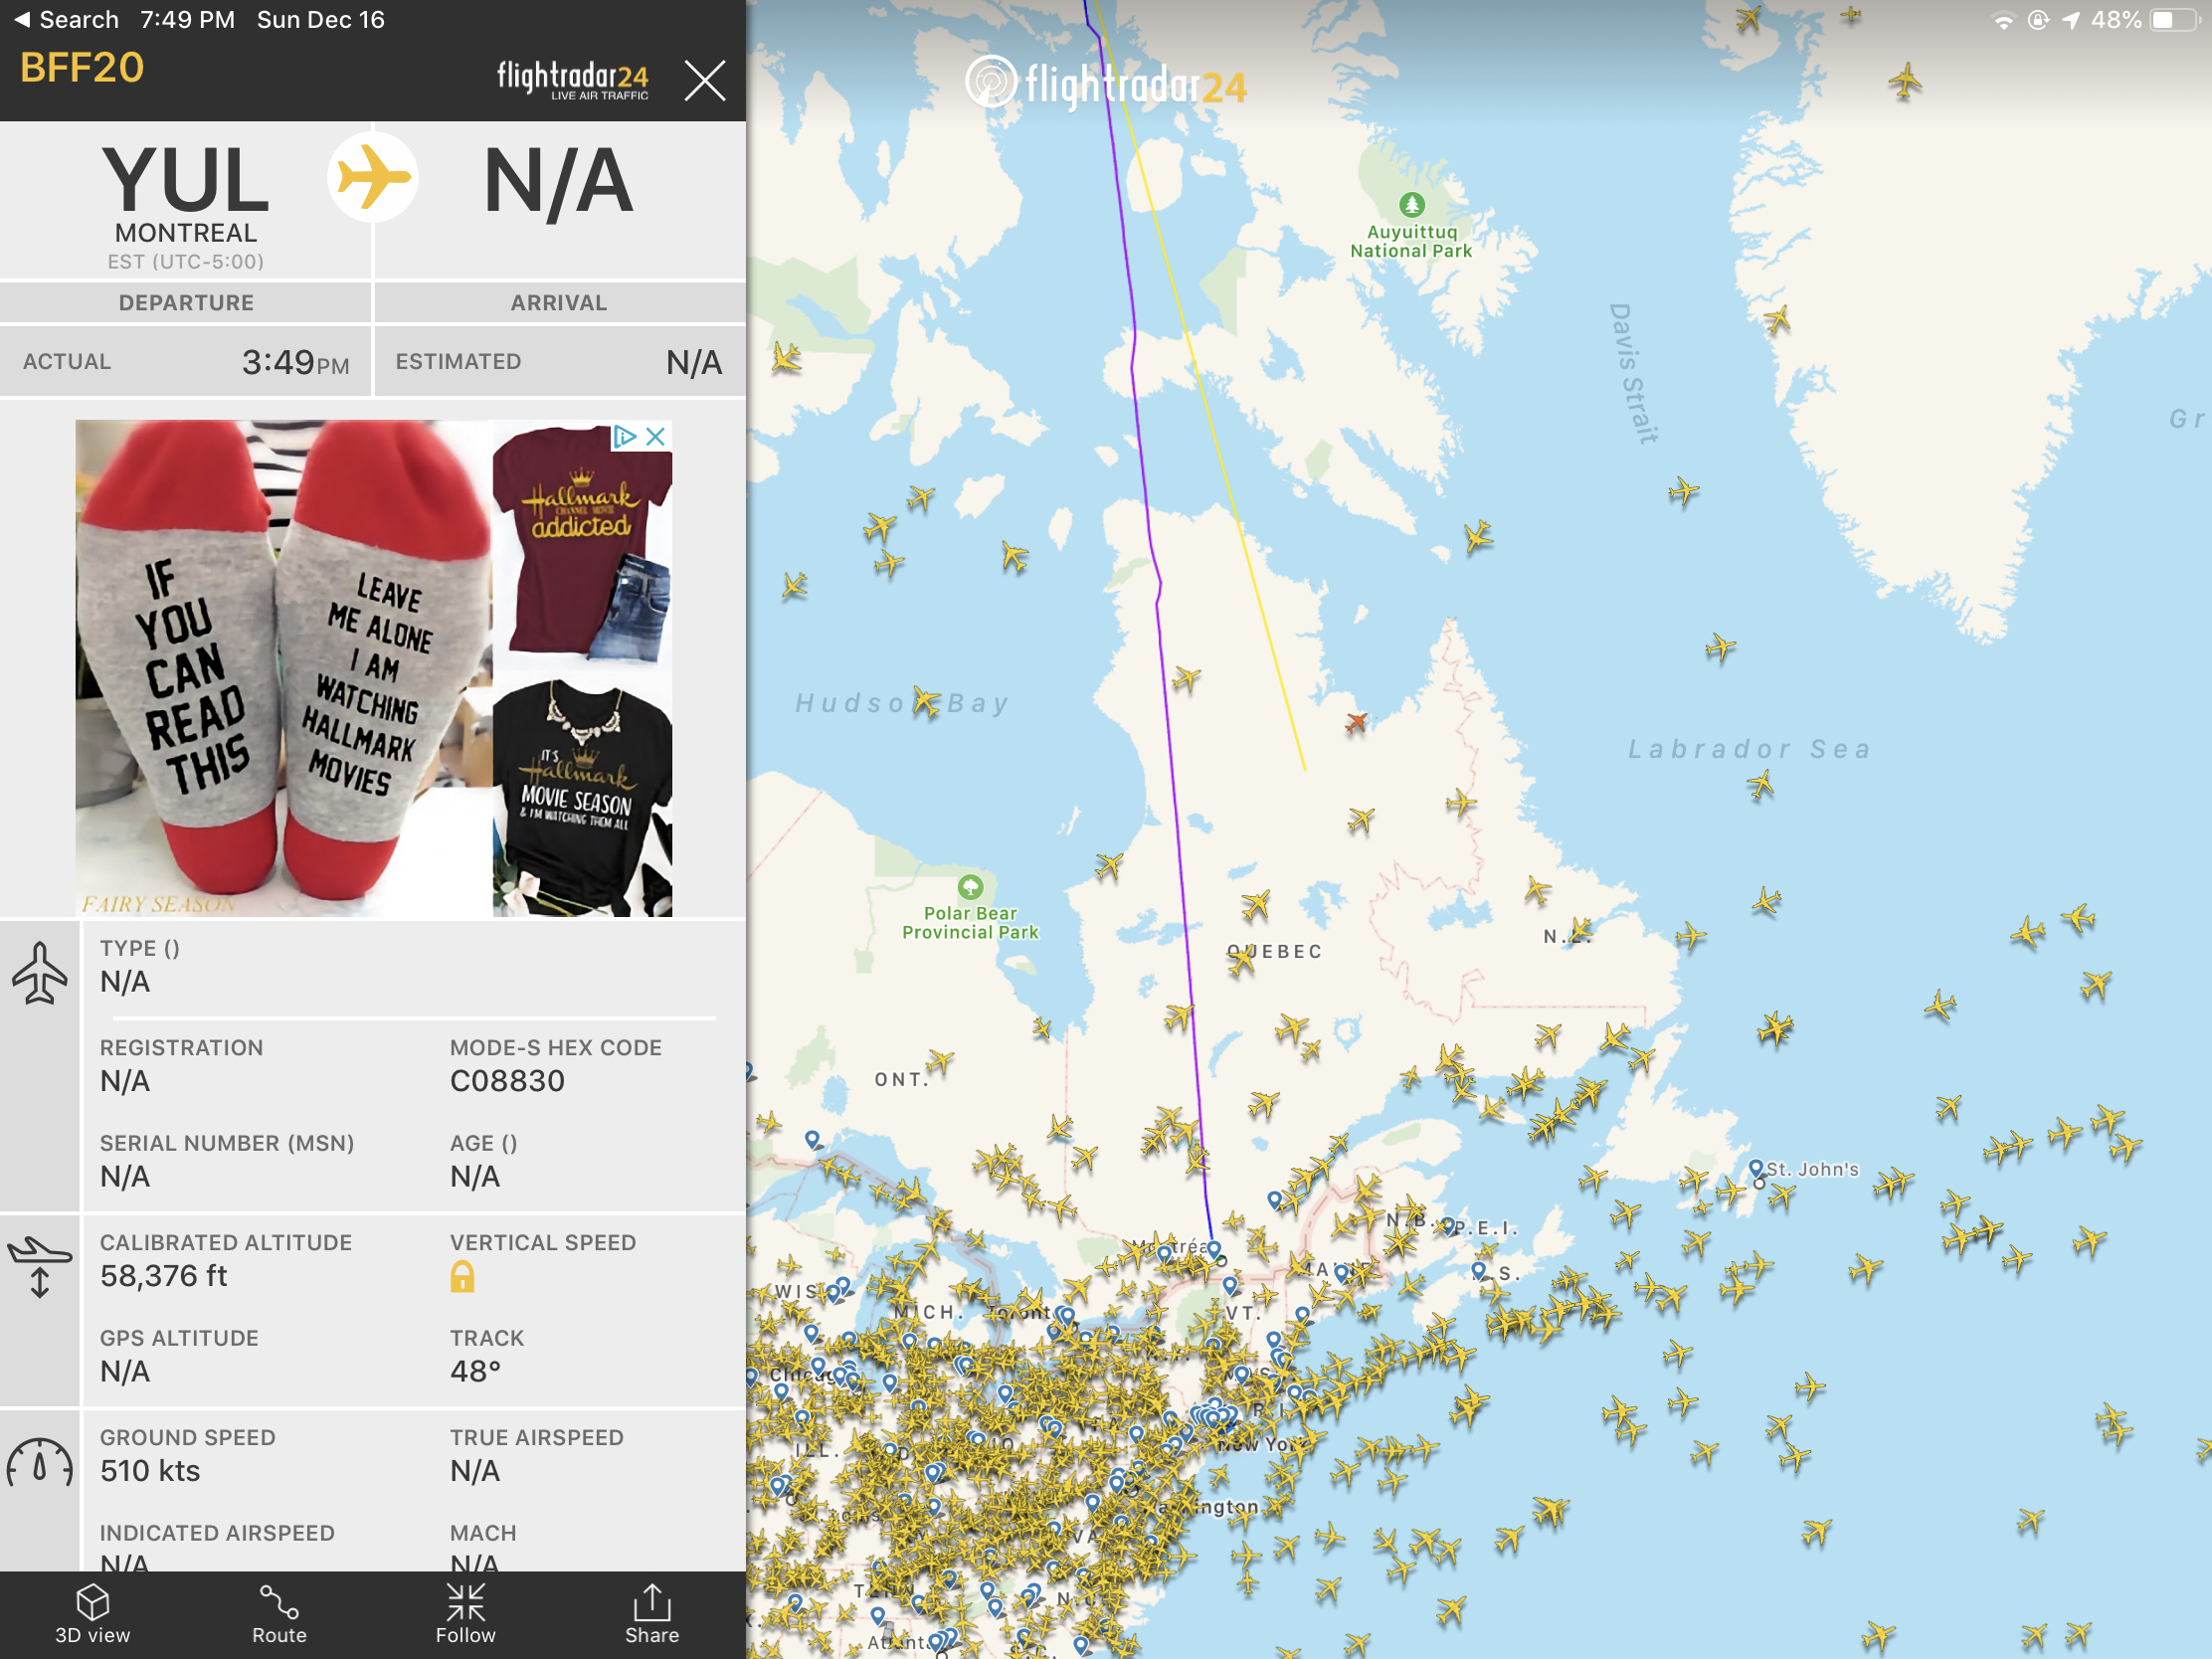Tap the aircraft type icon row
The image size is (2212, 1659).
tap(372, 967)
